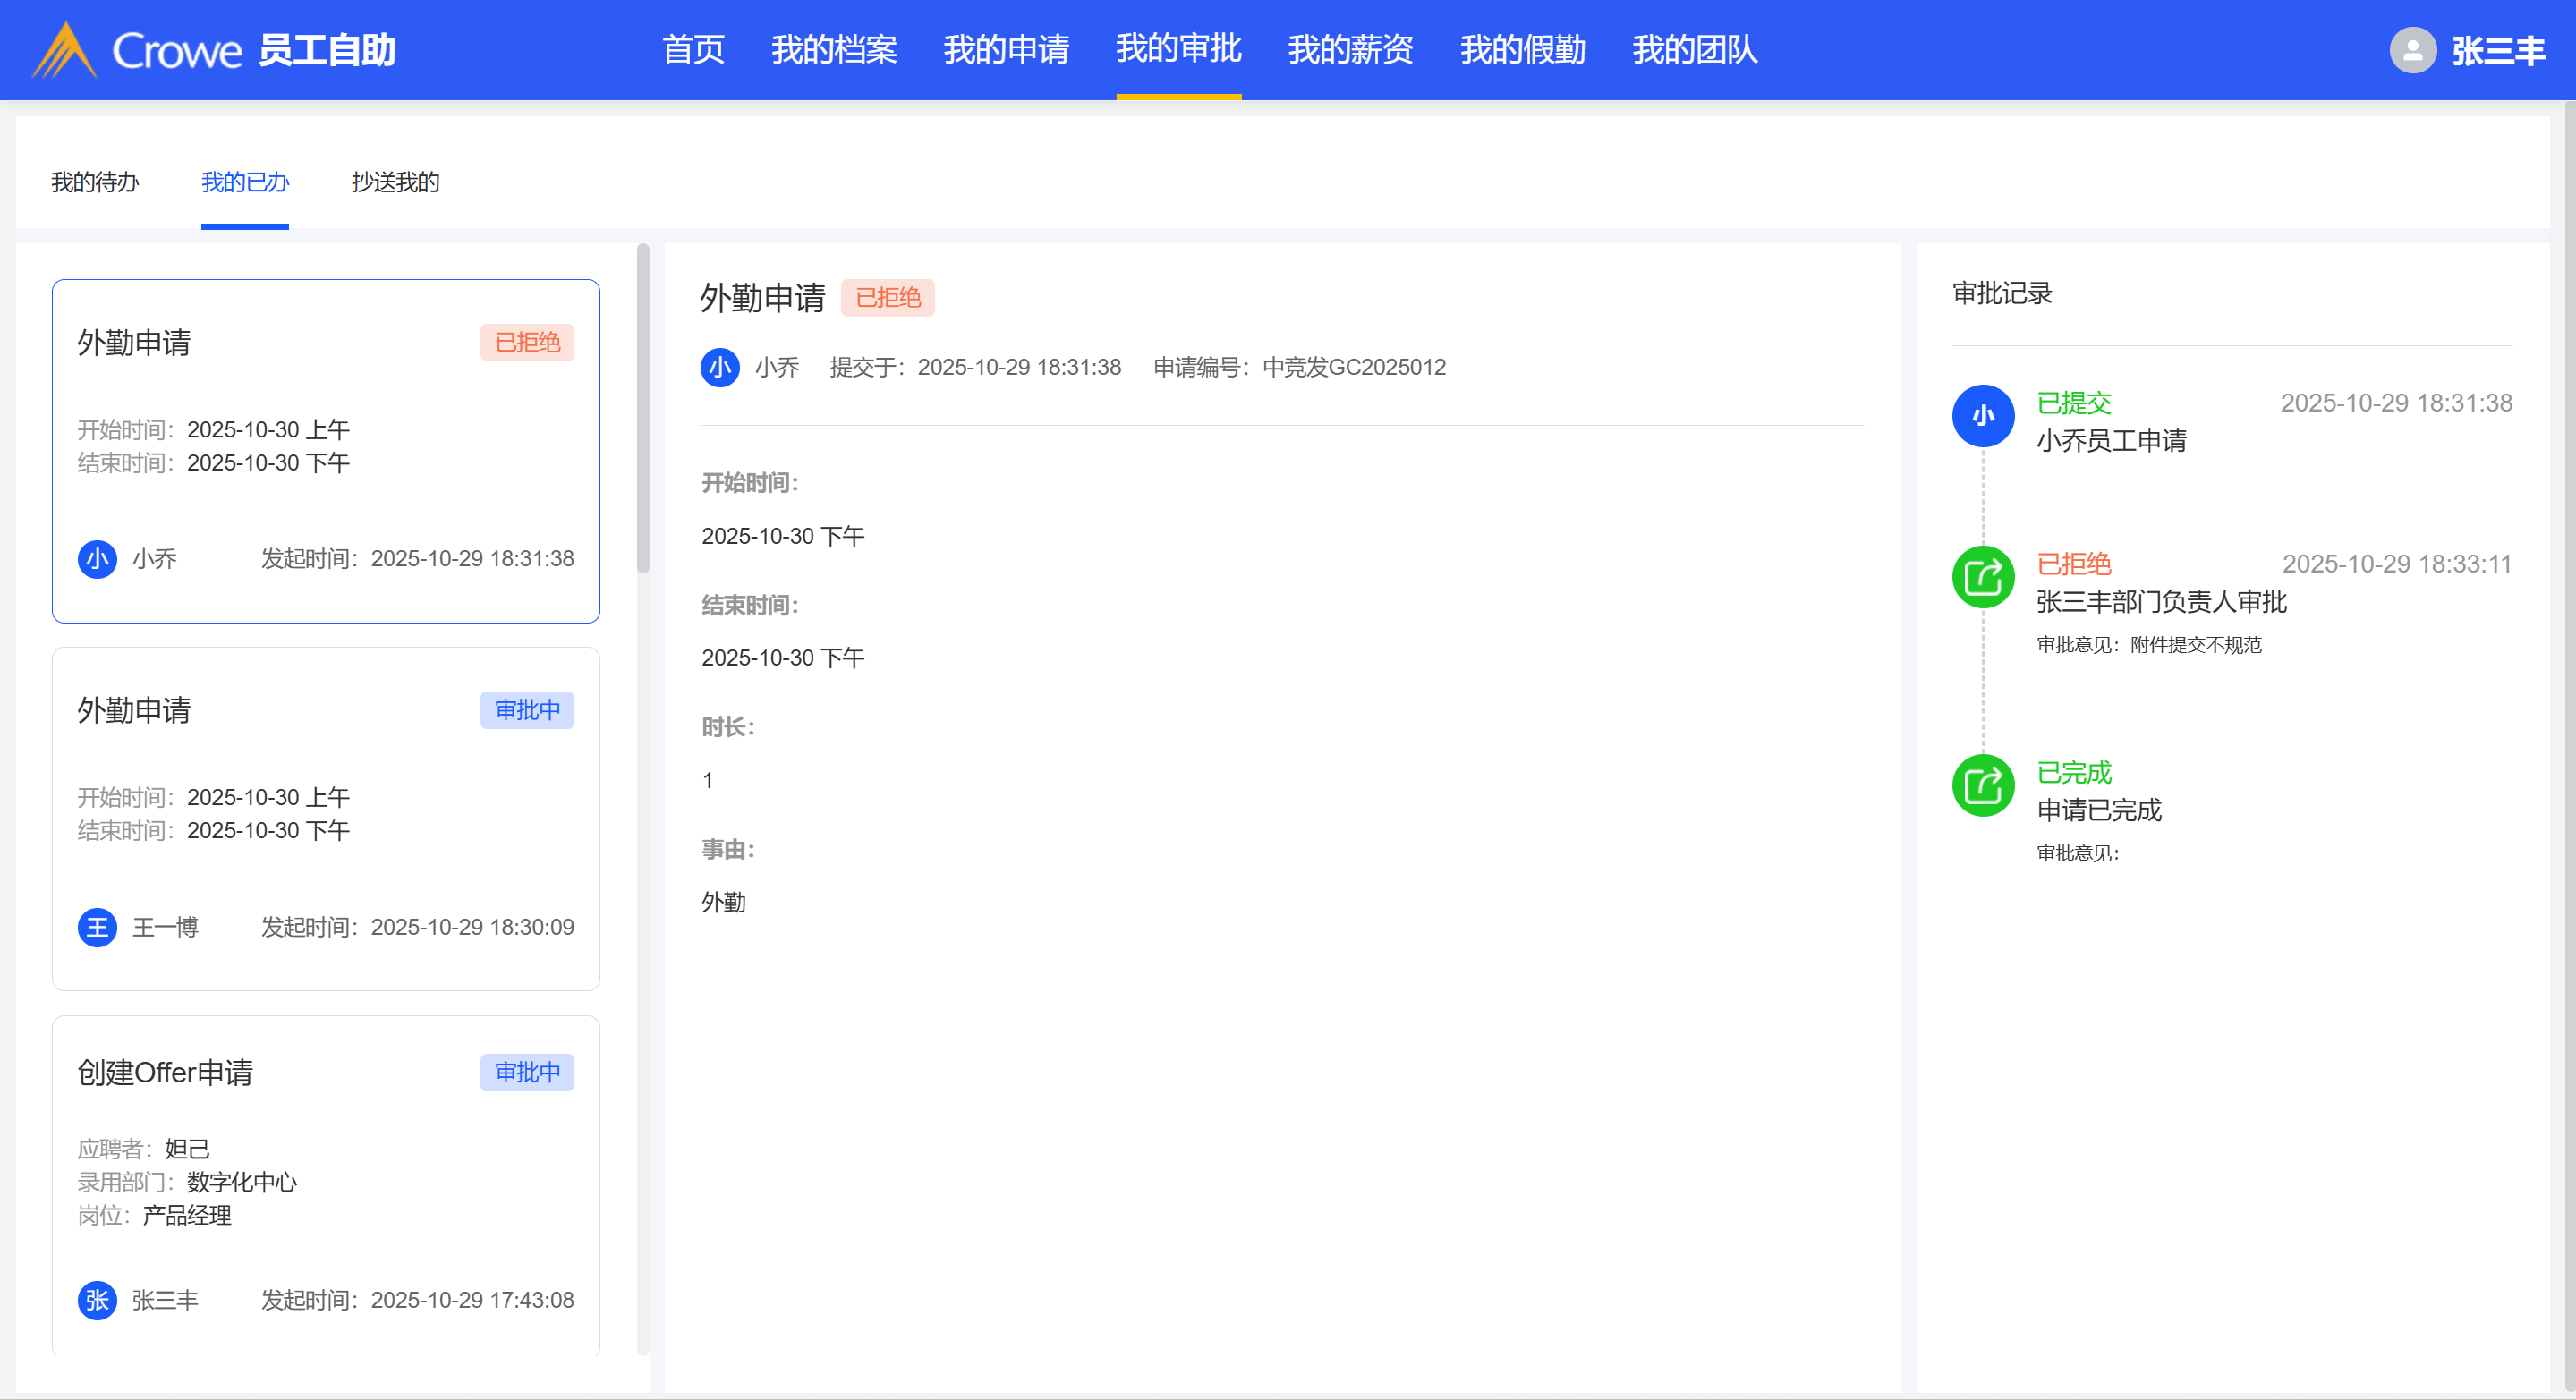Image resolution: width=2576 pixels, height=1400 pixels.
Task: Click the list panel vertical scrollbar
Action: [x=643, y=410]
